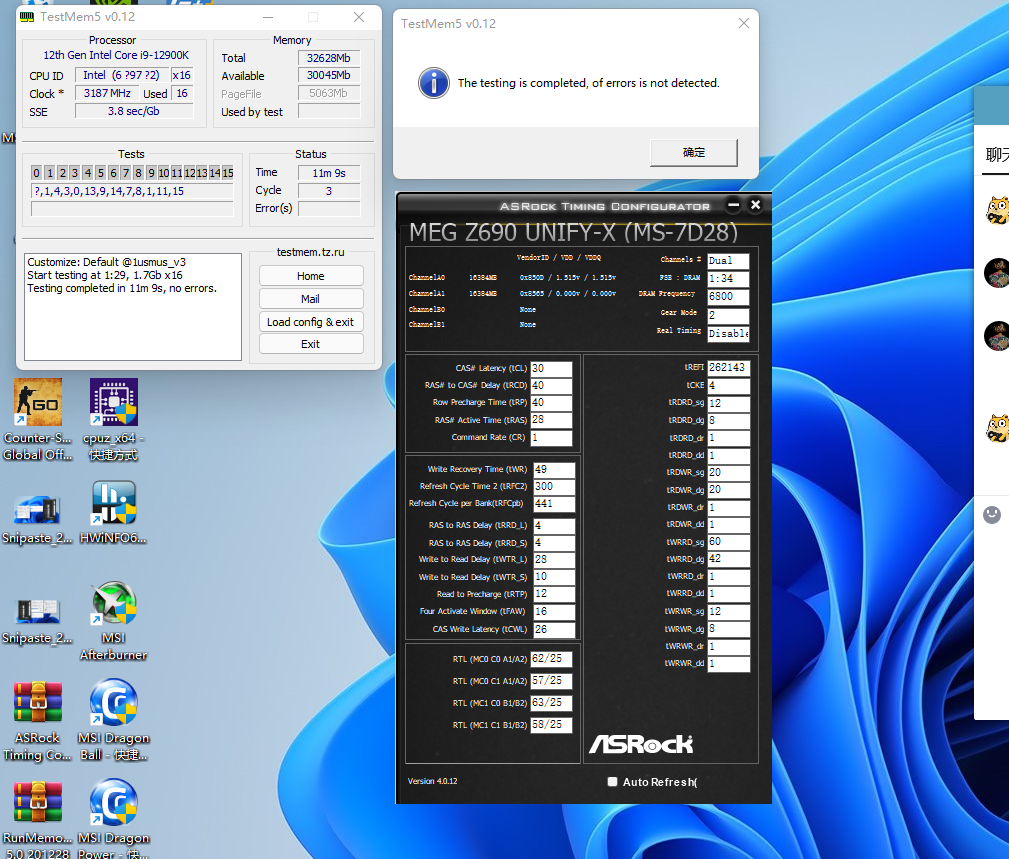Click the tRCD value field showing 40

point(551,385)
